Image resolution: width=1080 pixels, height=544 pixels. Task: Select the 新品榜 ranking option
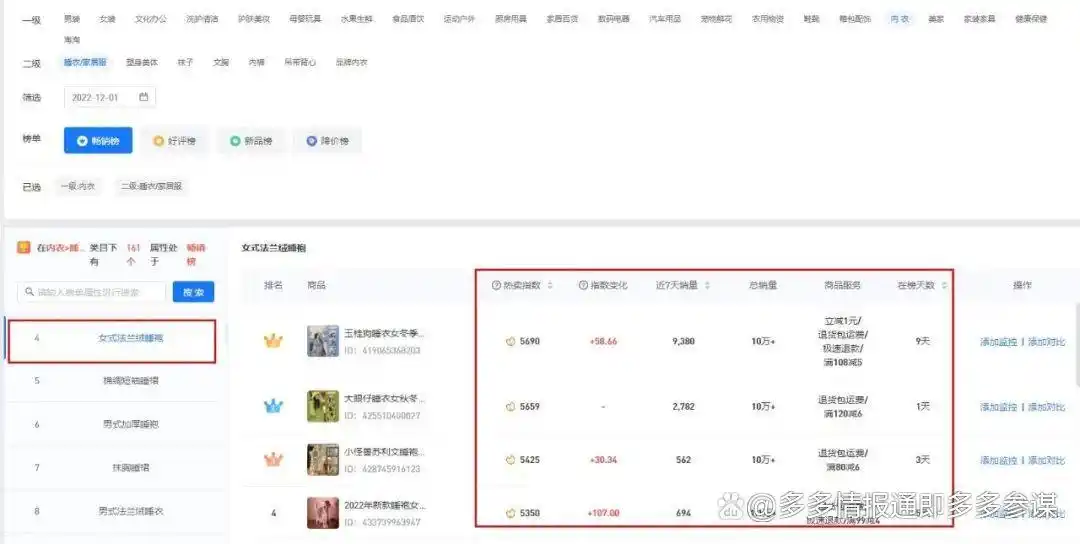(251, 140)
